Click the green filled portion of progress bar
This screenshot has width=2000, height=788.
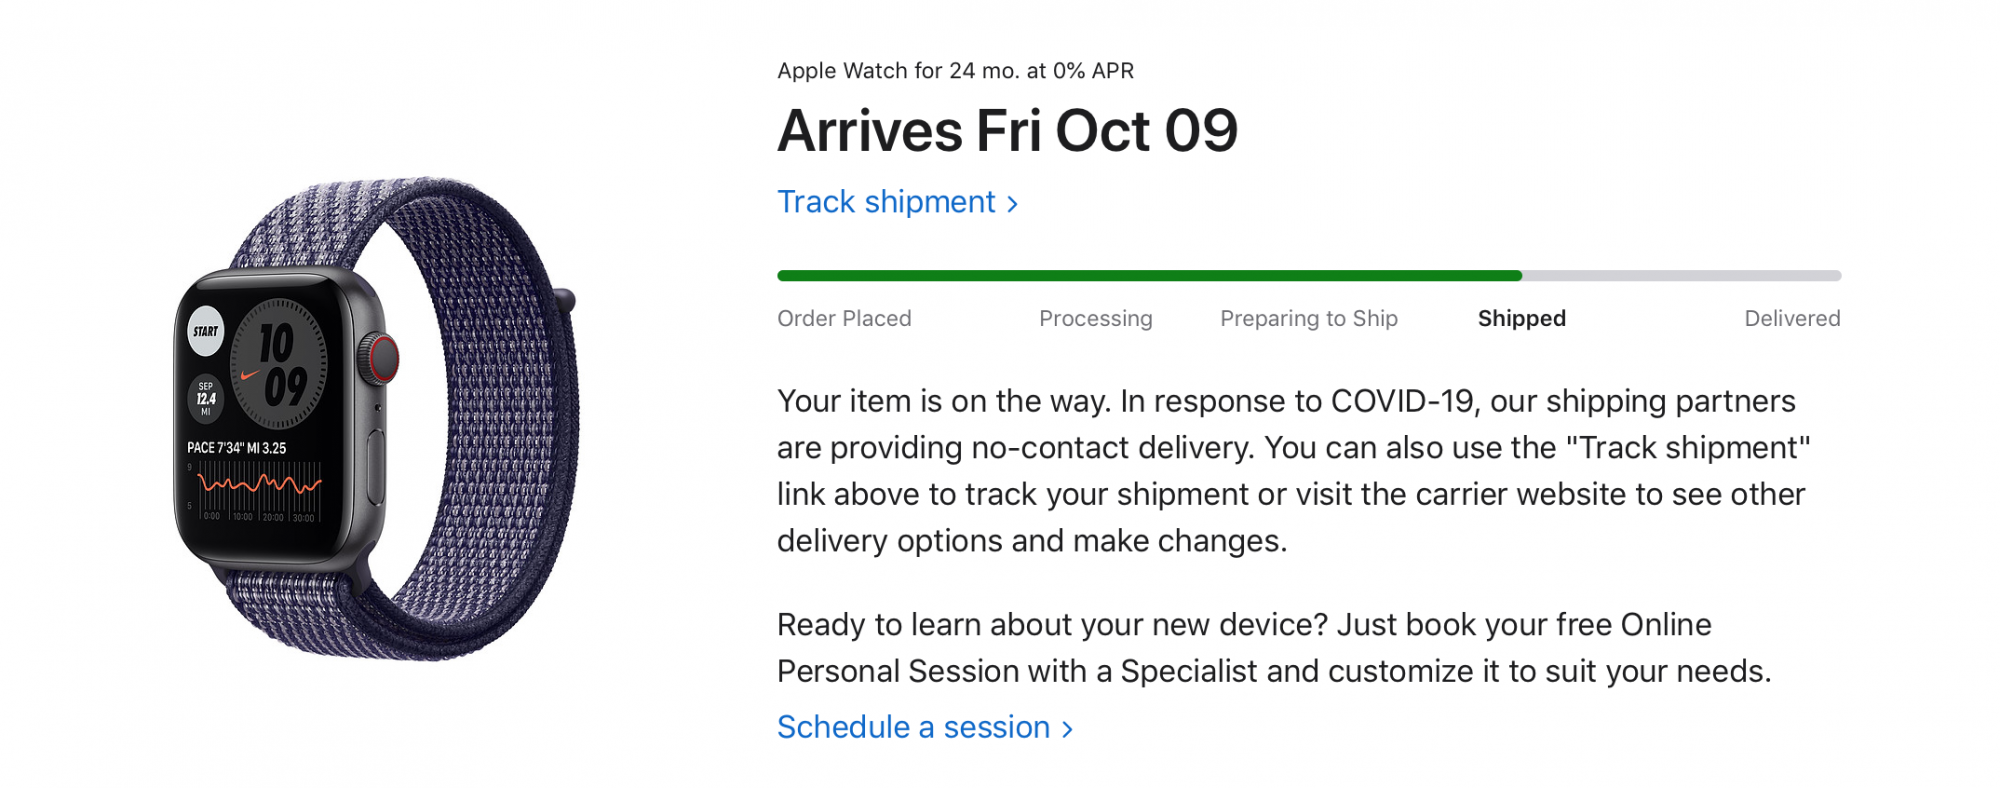[1149, 275]
